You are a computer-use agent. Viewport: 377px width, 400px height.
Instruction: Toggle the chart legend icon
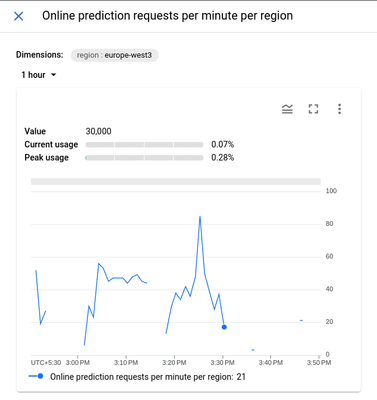pyautogui.click(x=287, y=109)
